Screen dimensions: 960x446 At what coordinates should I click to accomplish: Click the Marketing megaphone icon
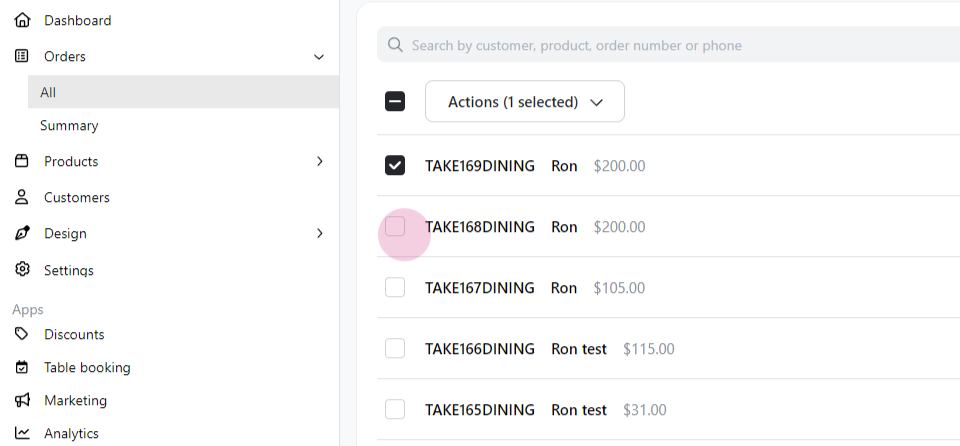[22, 400]
